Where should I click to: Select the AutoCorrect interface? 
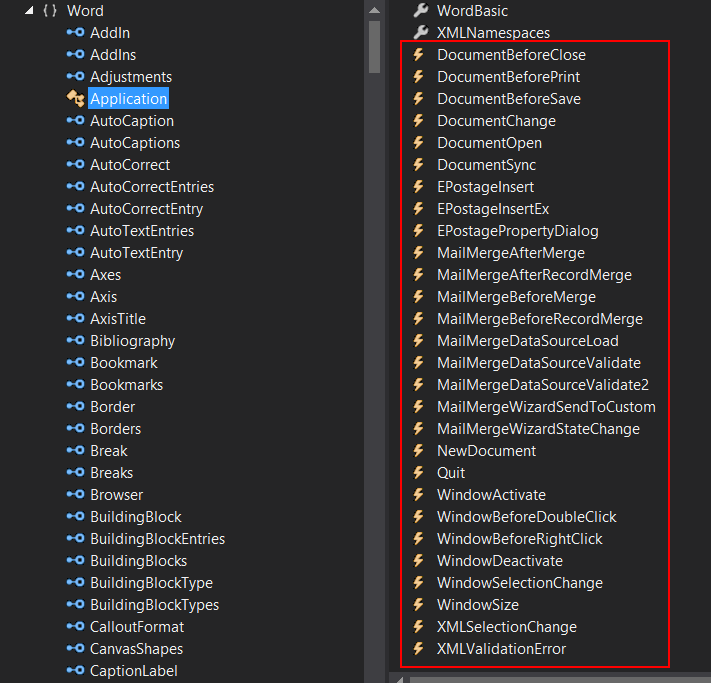click(130, 165)
